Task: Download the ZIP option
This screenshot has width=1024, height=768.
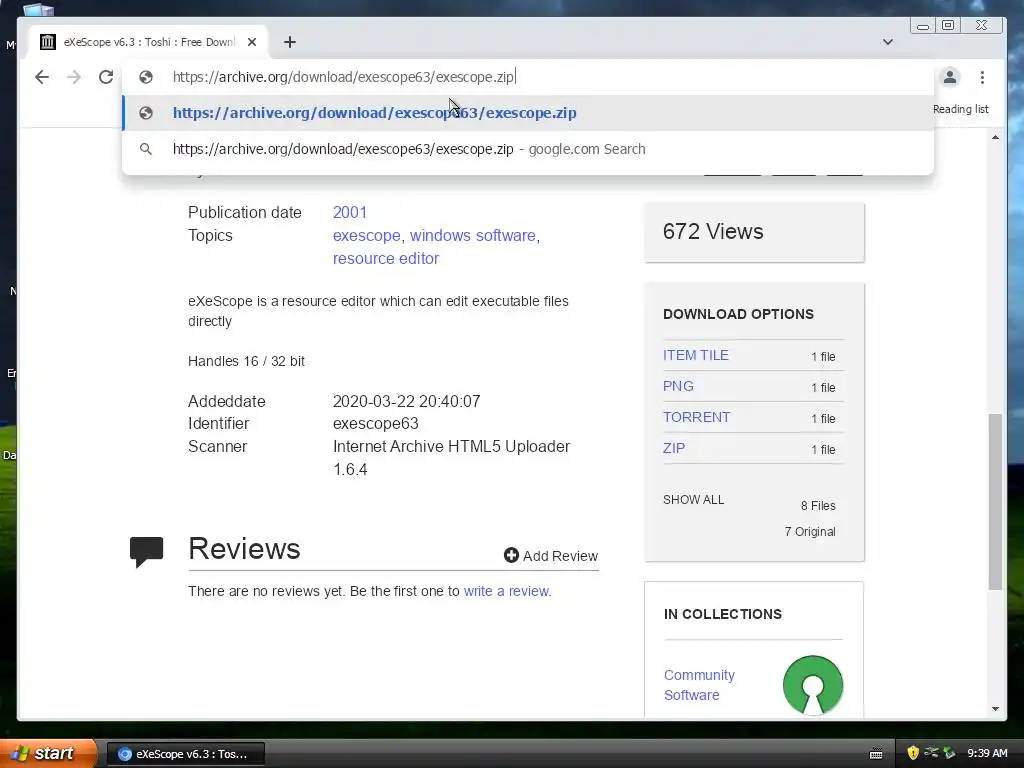Action: [674, 448]
